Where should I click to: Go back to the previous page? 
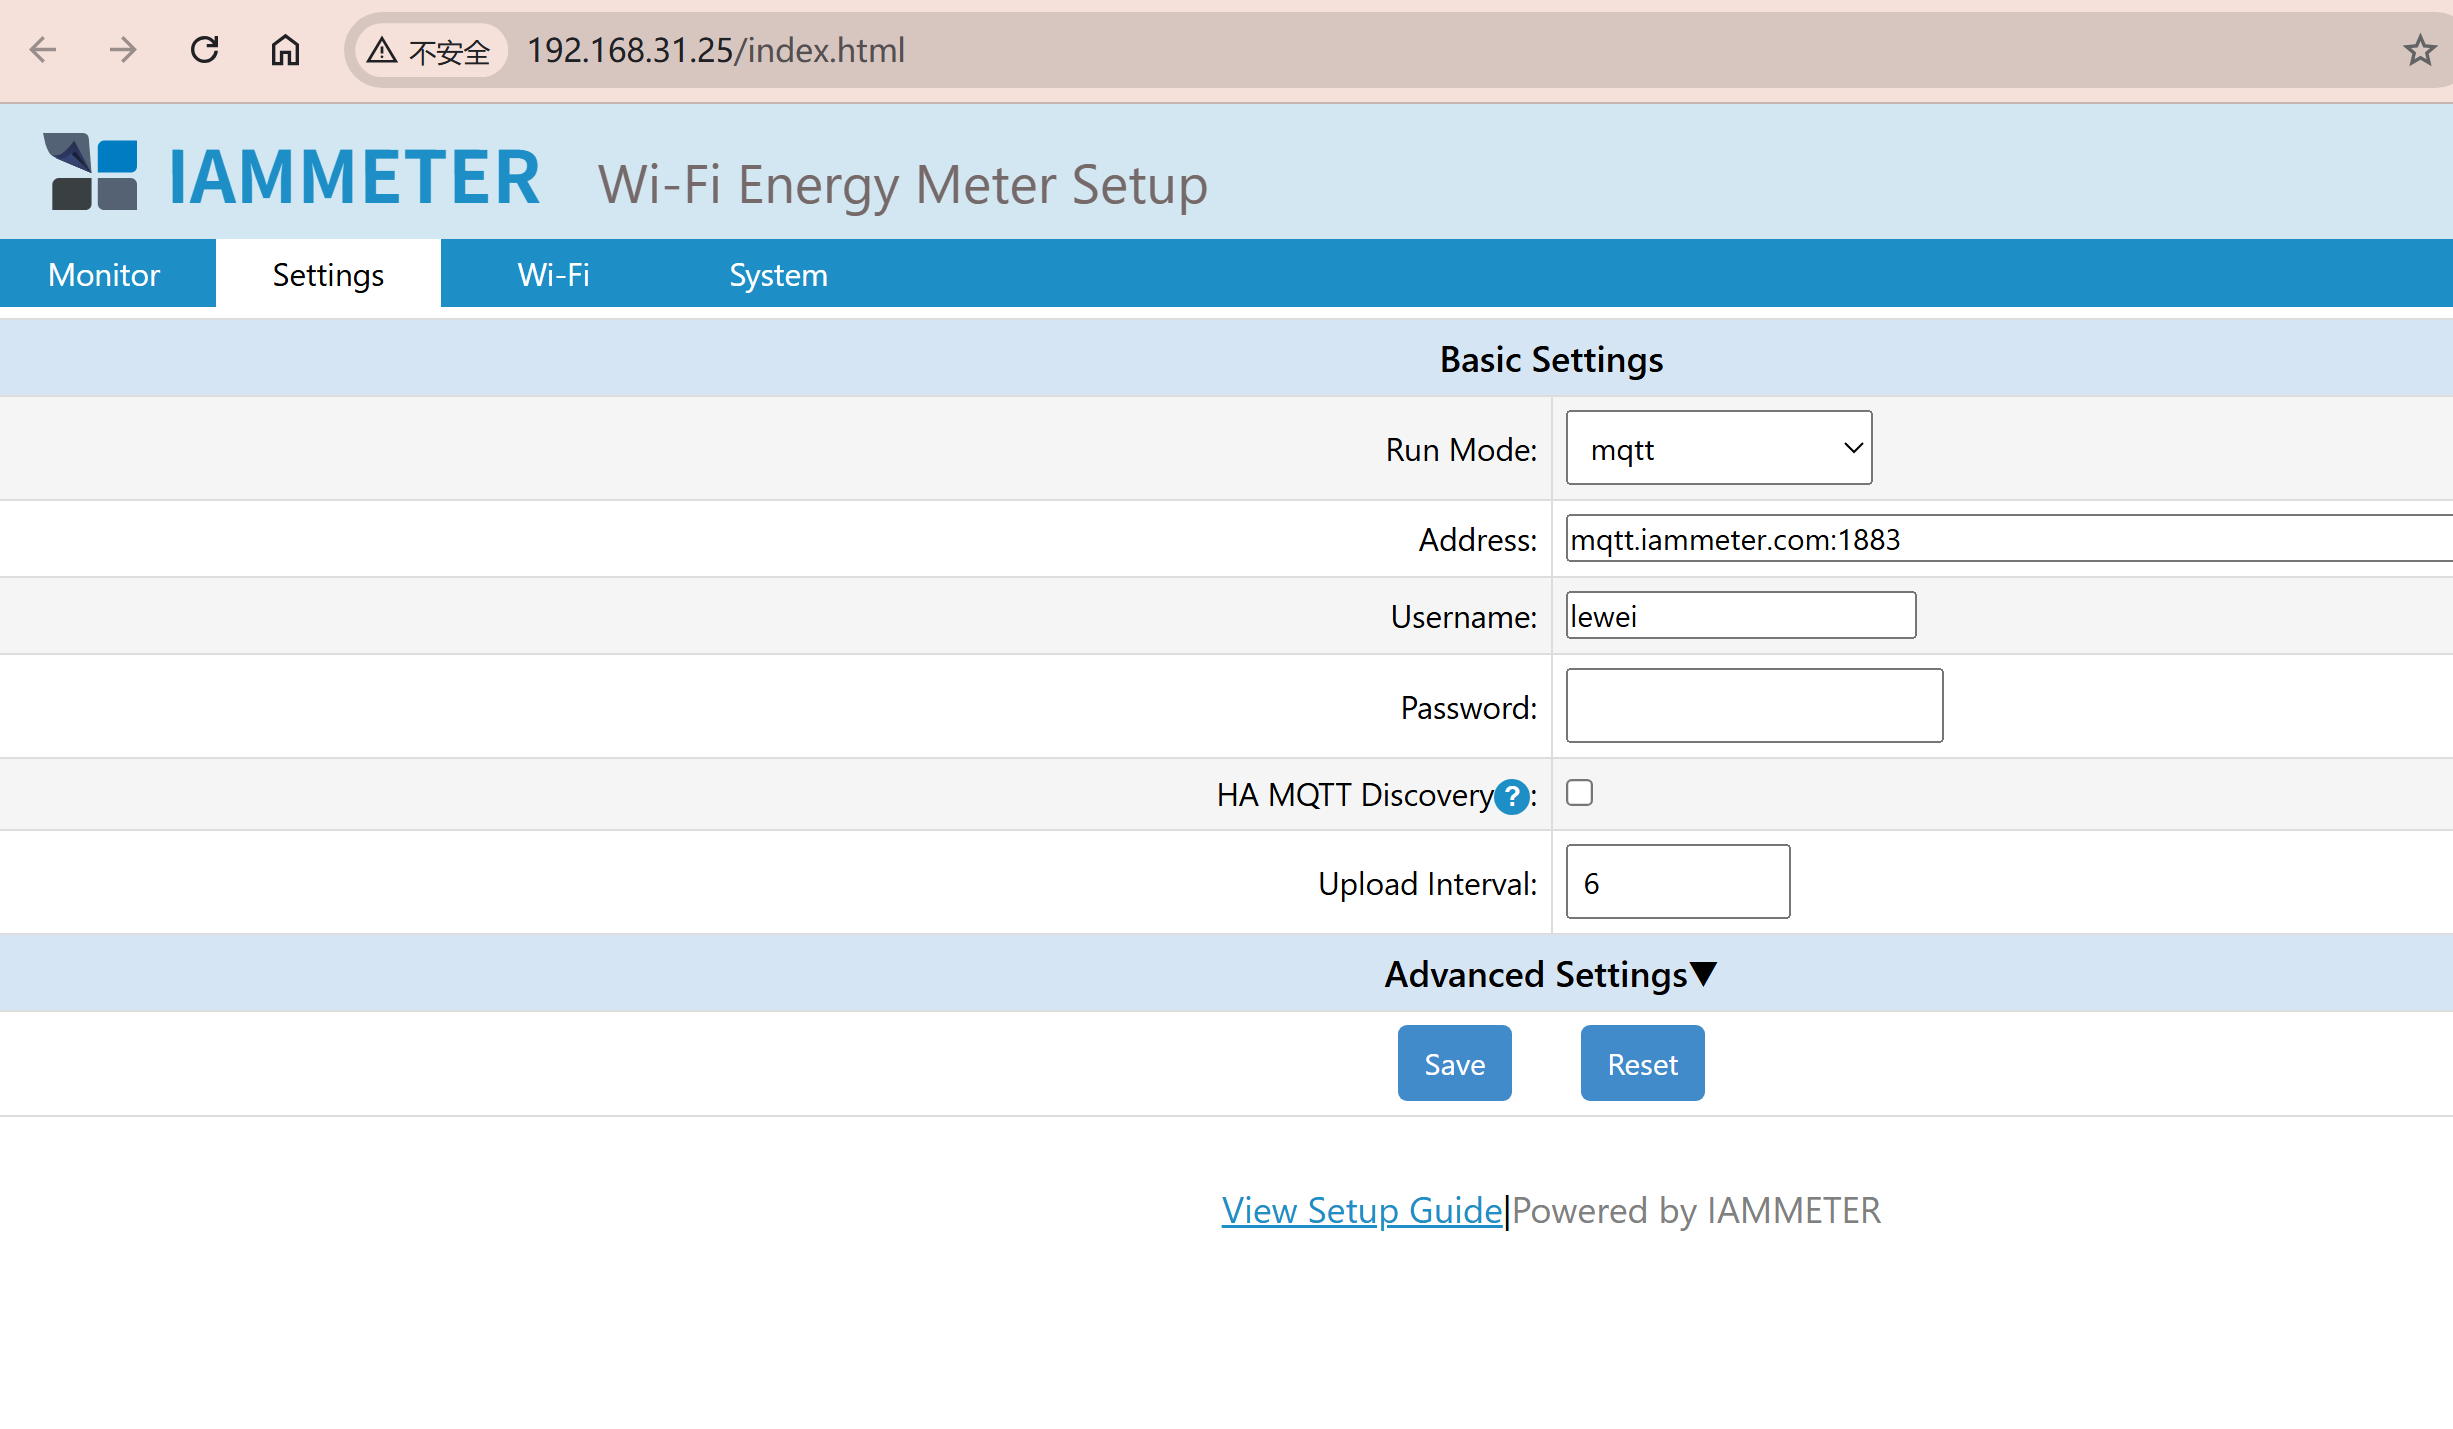43,50
